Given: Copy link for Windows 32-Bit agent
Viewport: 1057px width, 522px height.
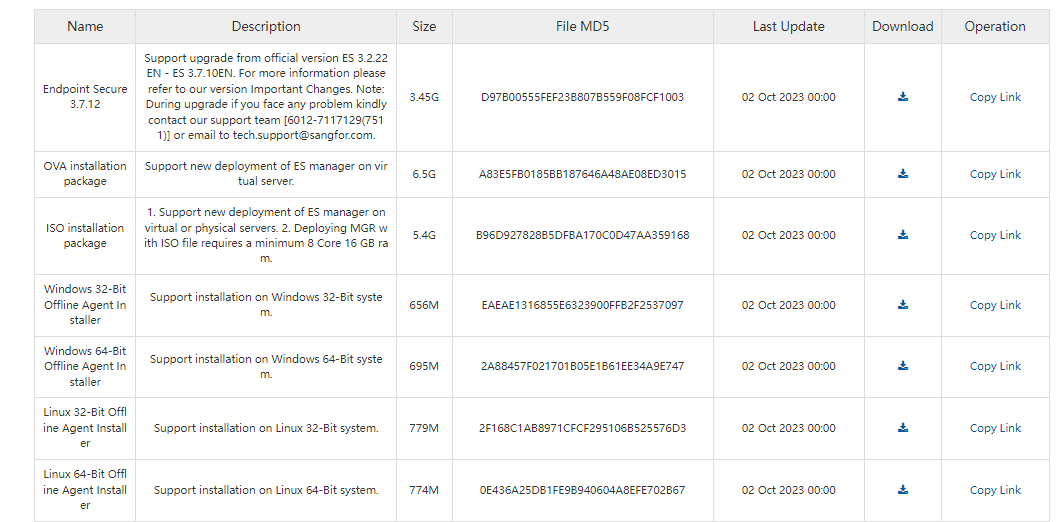Looking at the screenshot, I should pos(995,305).
